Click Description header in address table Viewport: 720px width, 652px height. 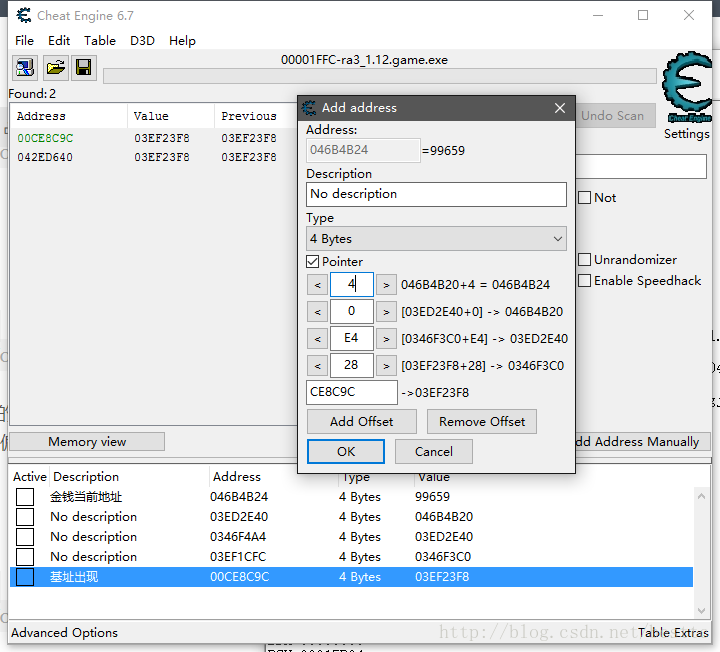[86, 477]
